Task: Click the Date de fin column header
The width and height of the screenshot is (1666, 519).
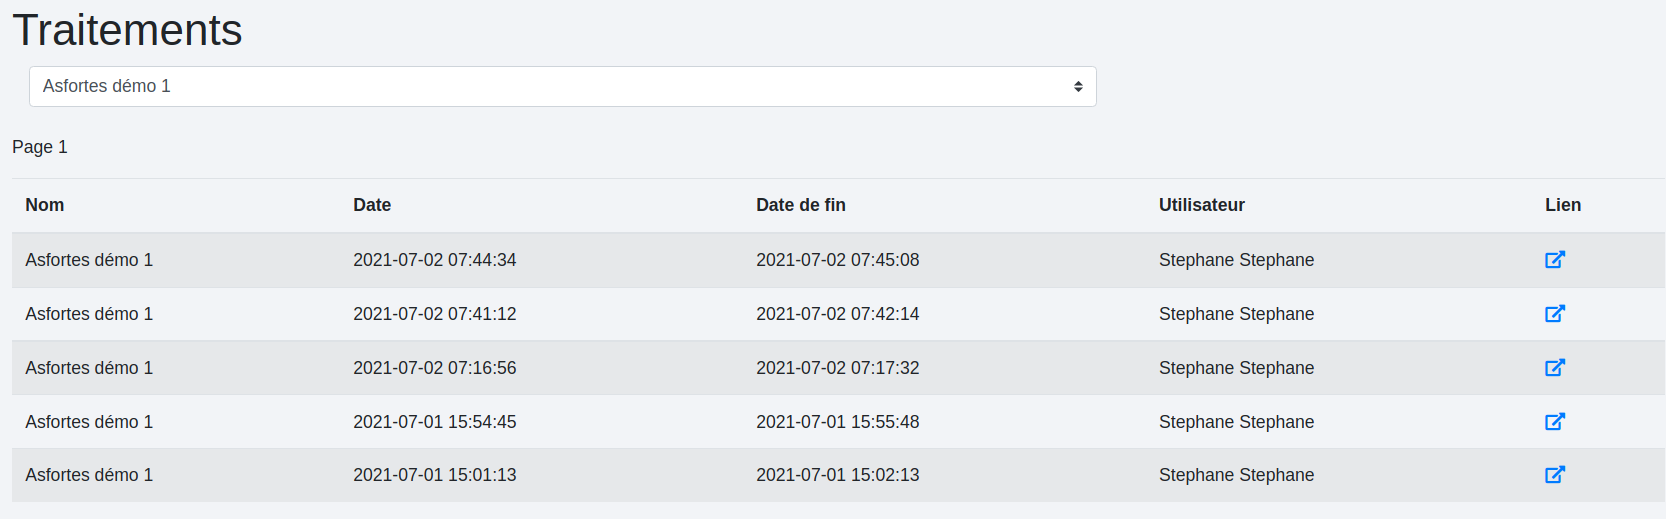Action: pyautogui.click(x=800, y=205)
